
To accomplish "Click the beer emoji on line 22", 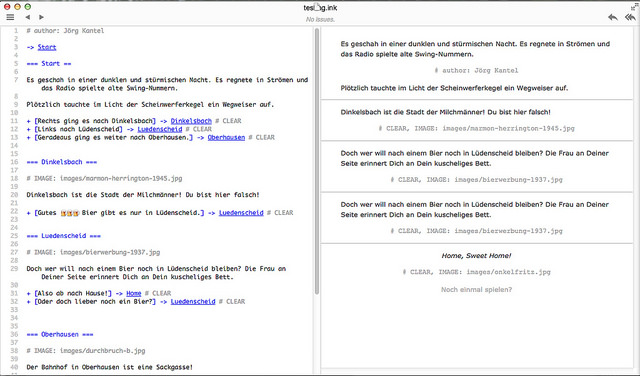I will point(69,213).
